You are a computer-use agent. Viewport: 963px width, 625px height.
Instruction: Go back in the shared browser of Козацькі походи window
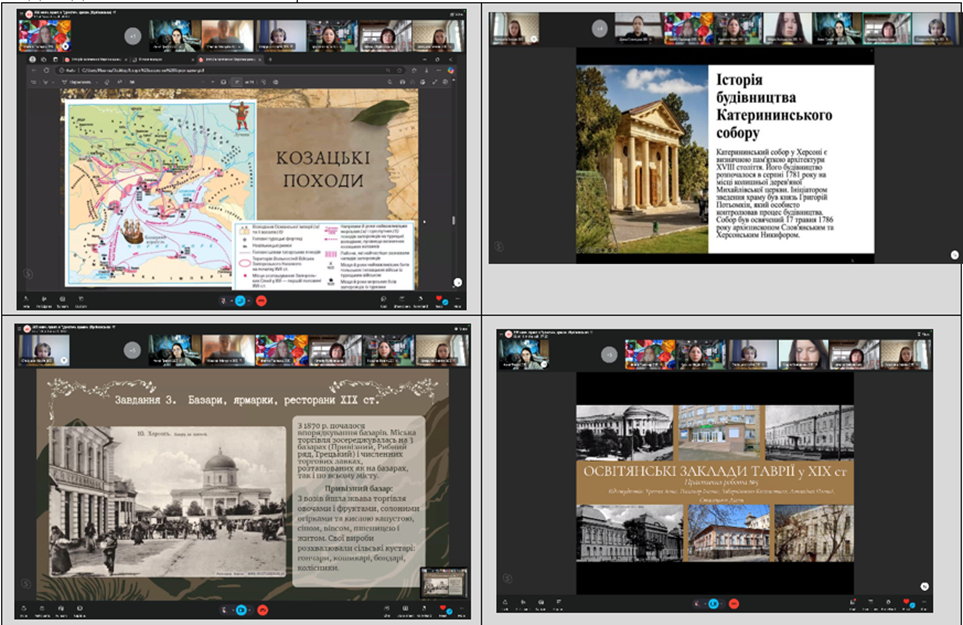pyautogui.click(x=34, y=70)
